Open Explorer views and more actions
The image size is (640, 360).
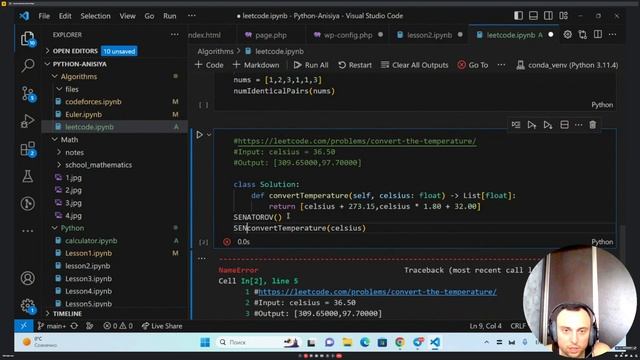point(175,35)
